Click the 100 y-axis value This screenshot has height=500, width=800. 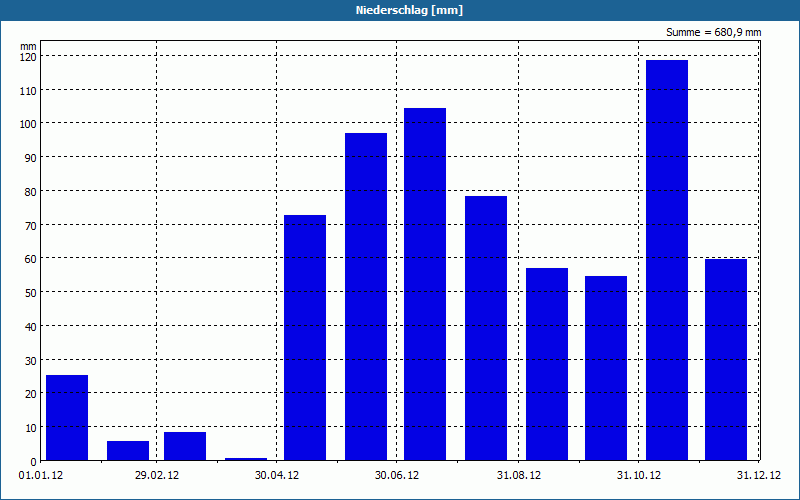[x=28, y=124]
